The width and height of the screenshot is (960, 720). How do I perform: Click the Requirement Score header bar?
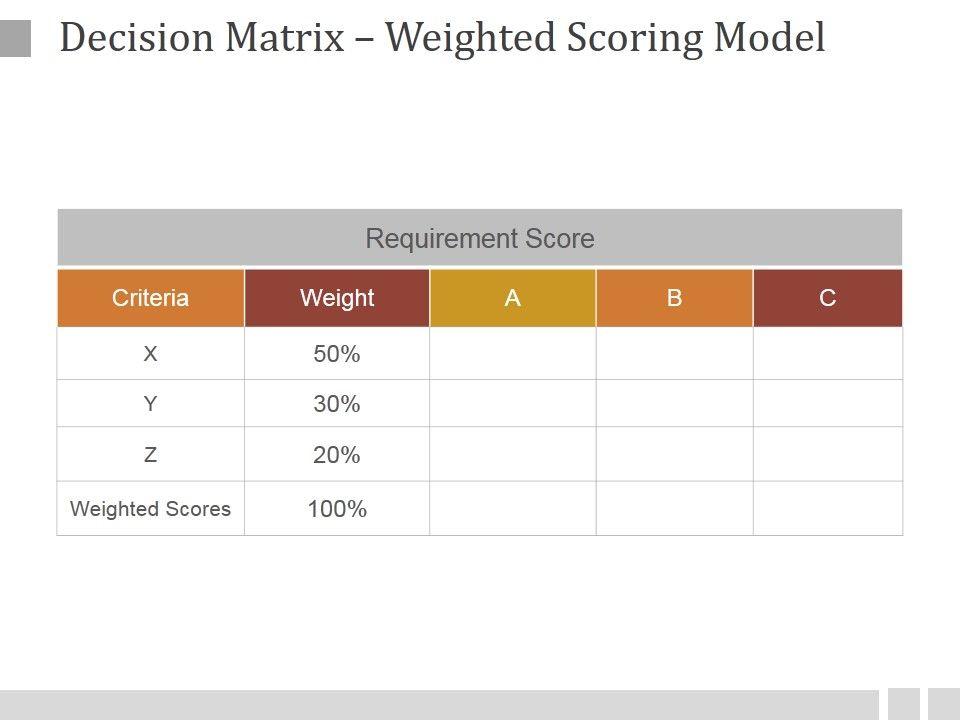(x=480, y=238)
